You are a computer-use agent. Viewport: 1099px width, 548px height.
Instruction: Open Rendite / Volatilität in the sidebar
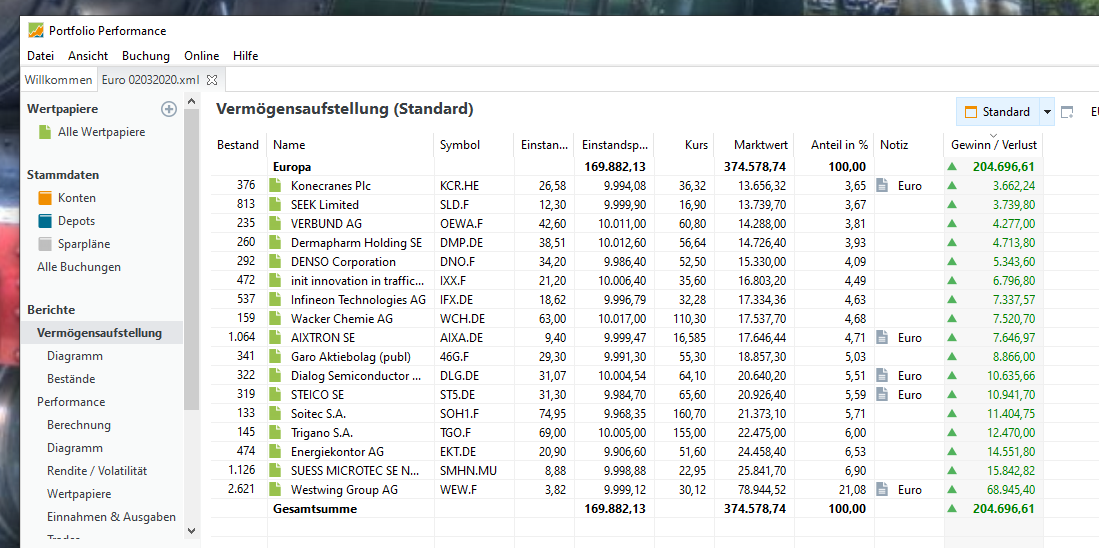97,471
